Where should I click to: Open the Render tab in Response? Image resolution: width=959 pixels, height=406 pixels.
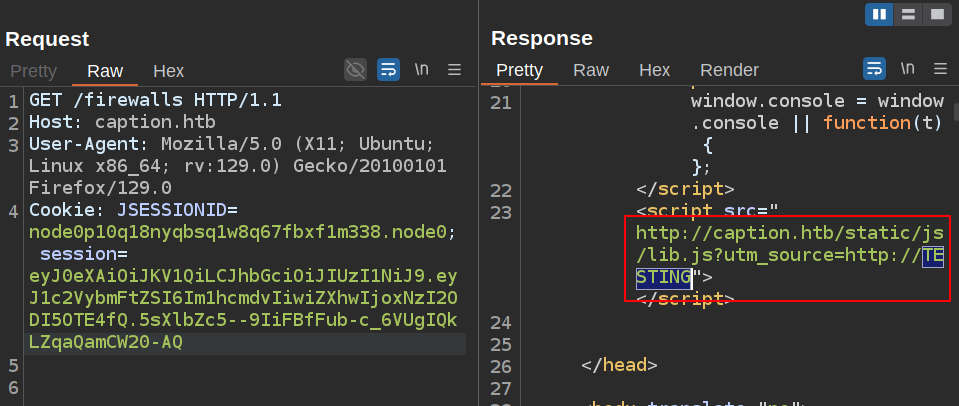click(729, 70)
